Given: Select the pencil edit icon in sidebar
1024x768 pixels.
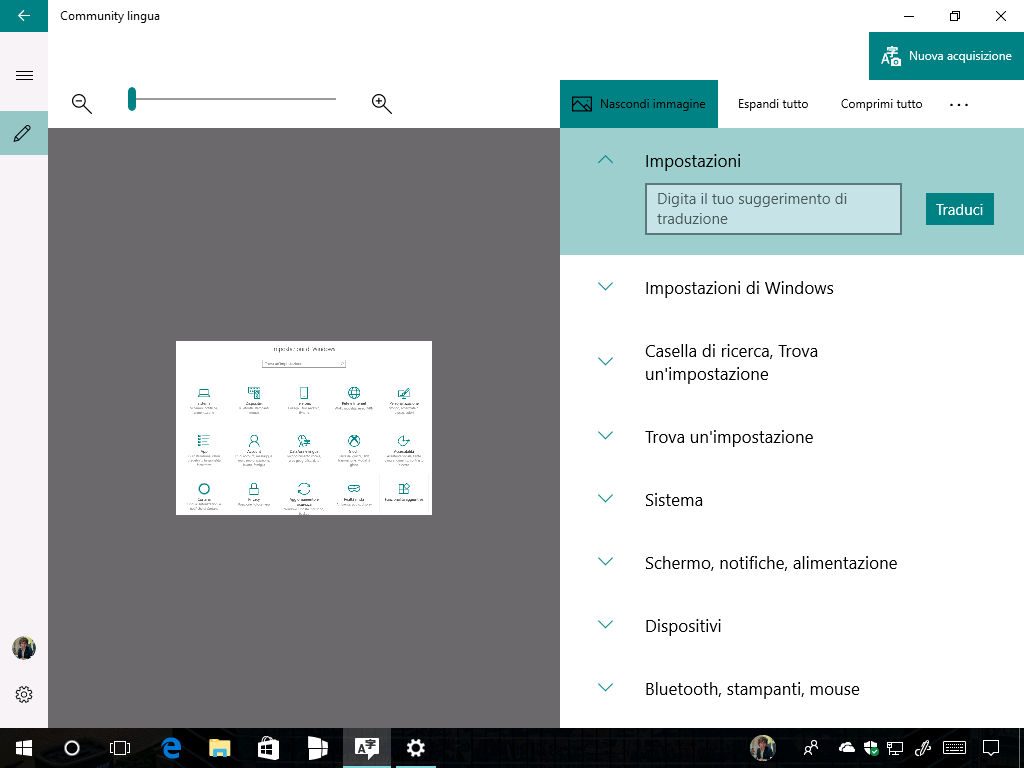Looking at the screenshot, I should (24, 133).
